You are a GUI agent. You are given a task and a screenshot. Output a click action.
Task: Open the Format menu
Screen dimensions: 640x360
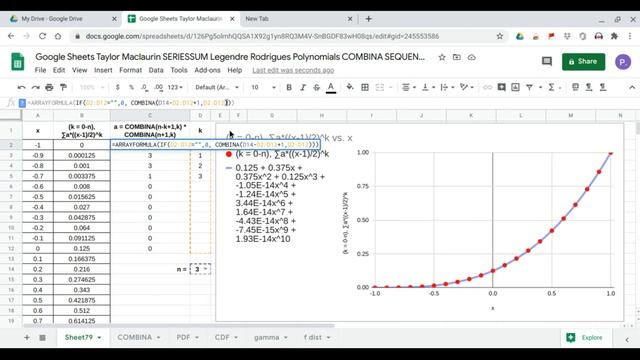131,70
